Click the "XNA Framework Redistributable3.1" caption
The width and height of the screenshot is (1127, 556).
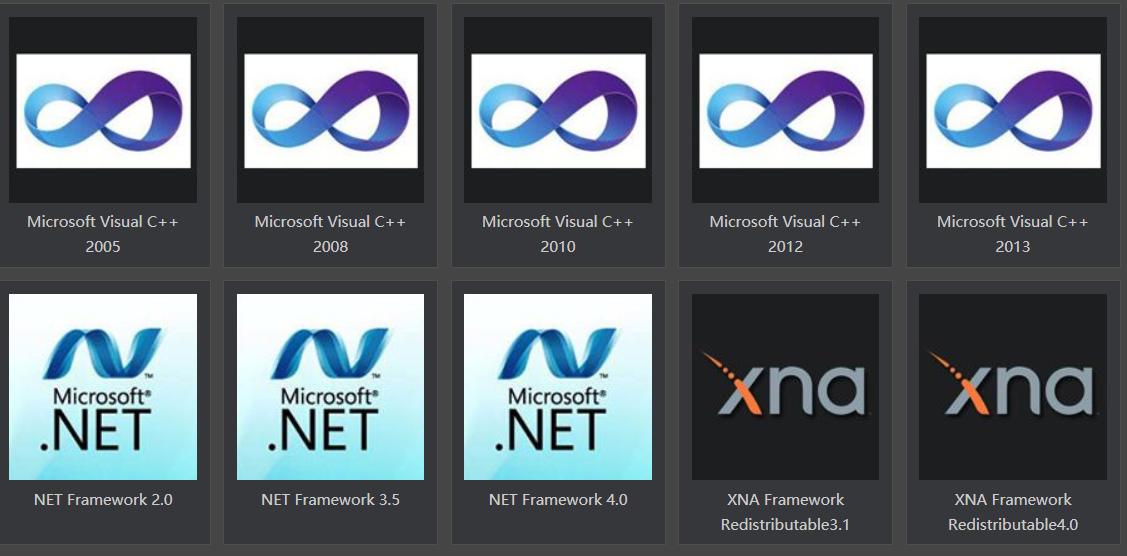[x=786, y=512]
